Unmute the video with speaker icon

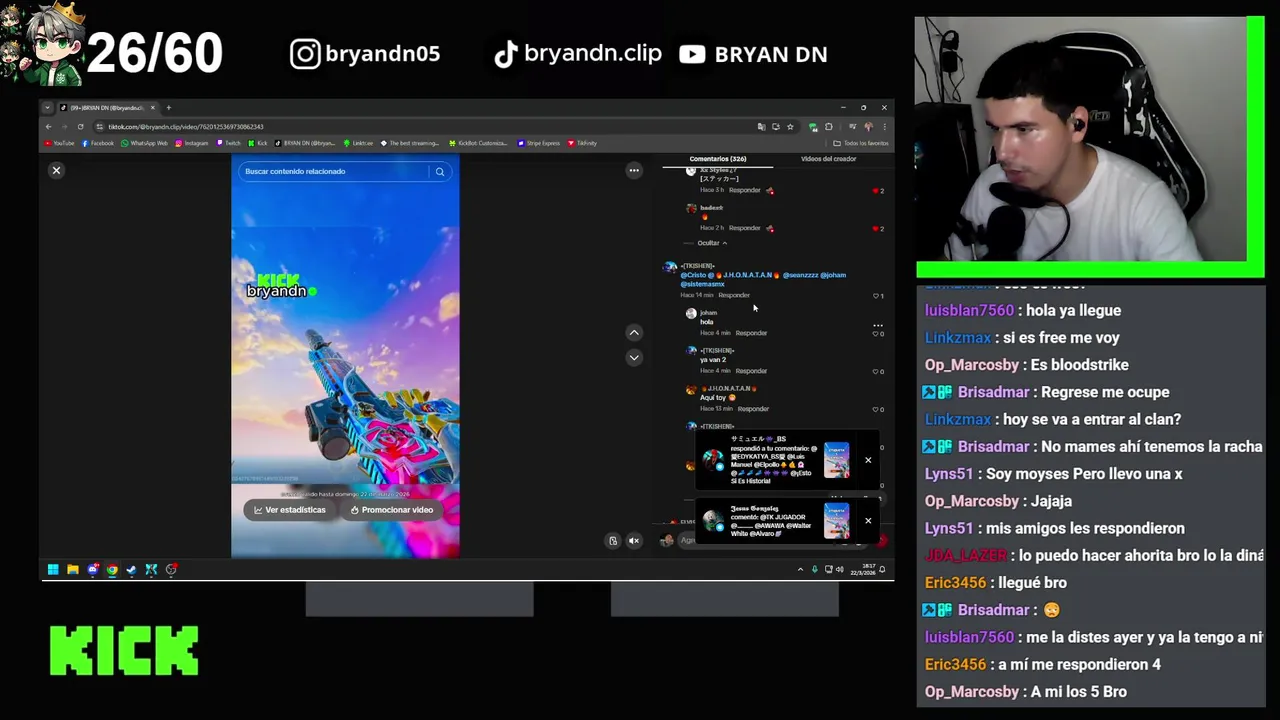click(x=633, y=541)
